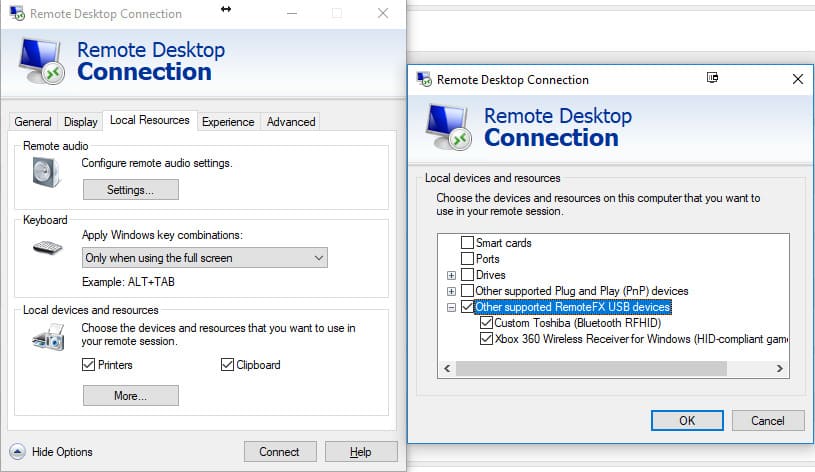The height and width of the screenshot is (472, 815).
Task: Uncheck Xbox 360 Wireless Receiver checkbox
Action: (486, 339)
